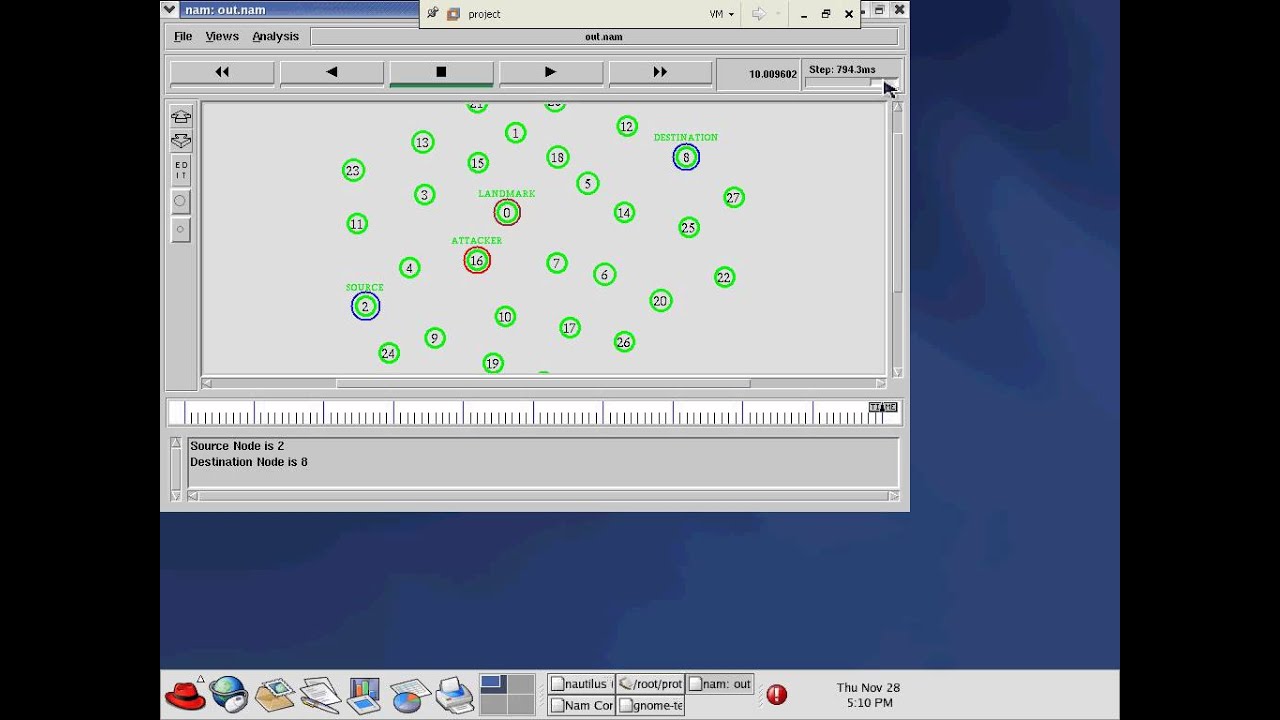The image size is (1280, 720).
Task: Launch the web browser globe icon
Action: (x=229, y=693)
